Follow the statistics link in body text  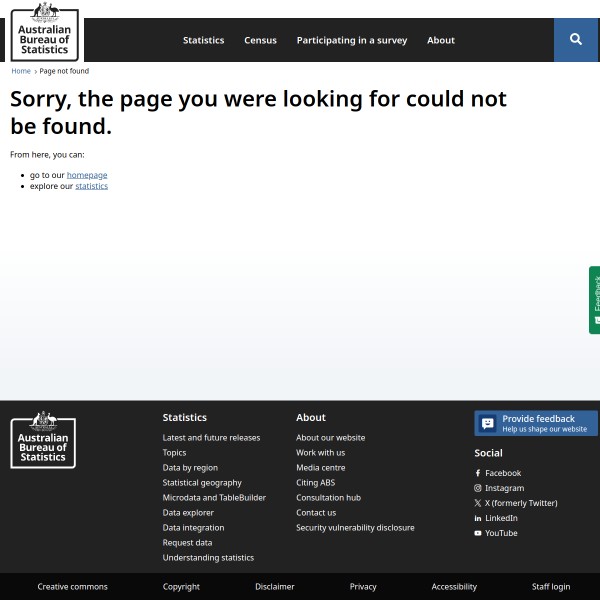[91, 186]
